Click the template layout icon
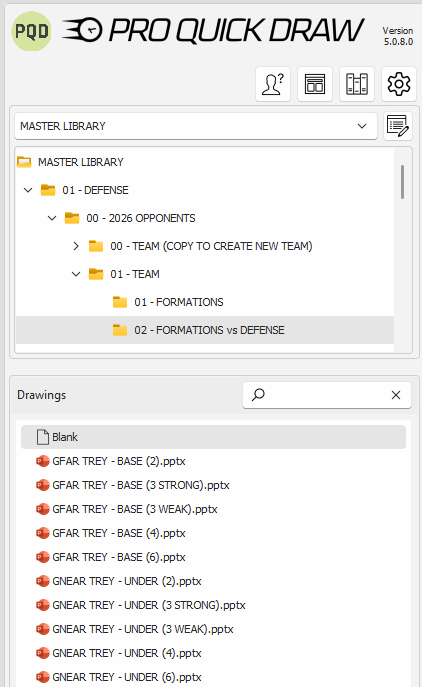Viewport: 422px width, 687px height. [315, 84]
